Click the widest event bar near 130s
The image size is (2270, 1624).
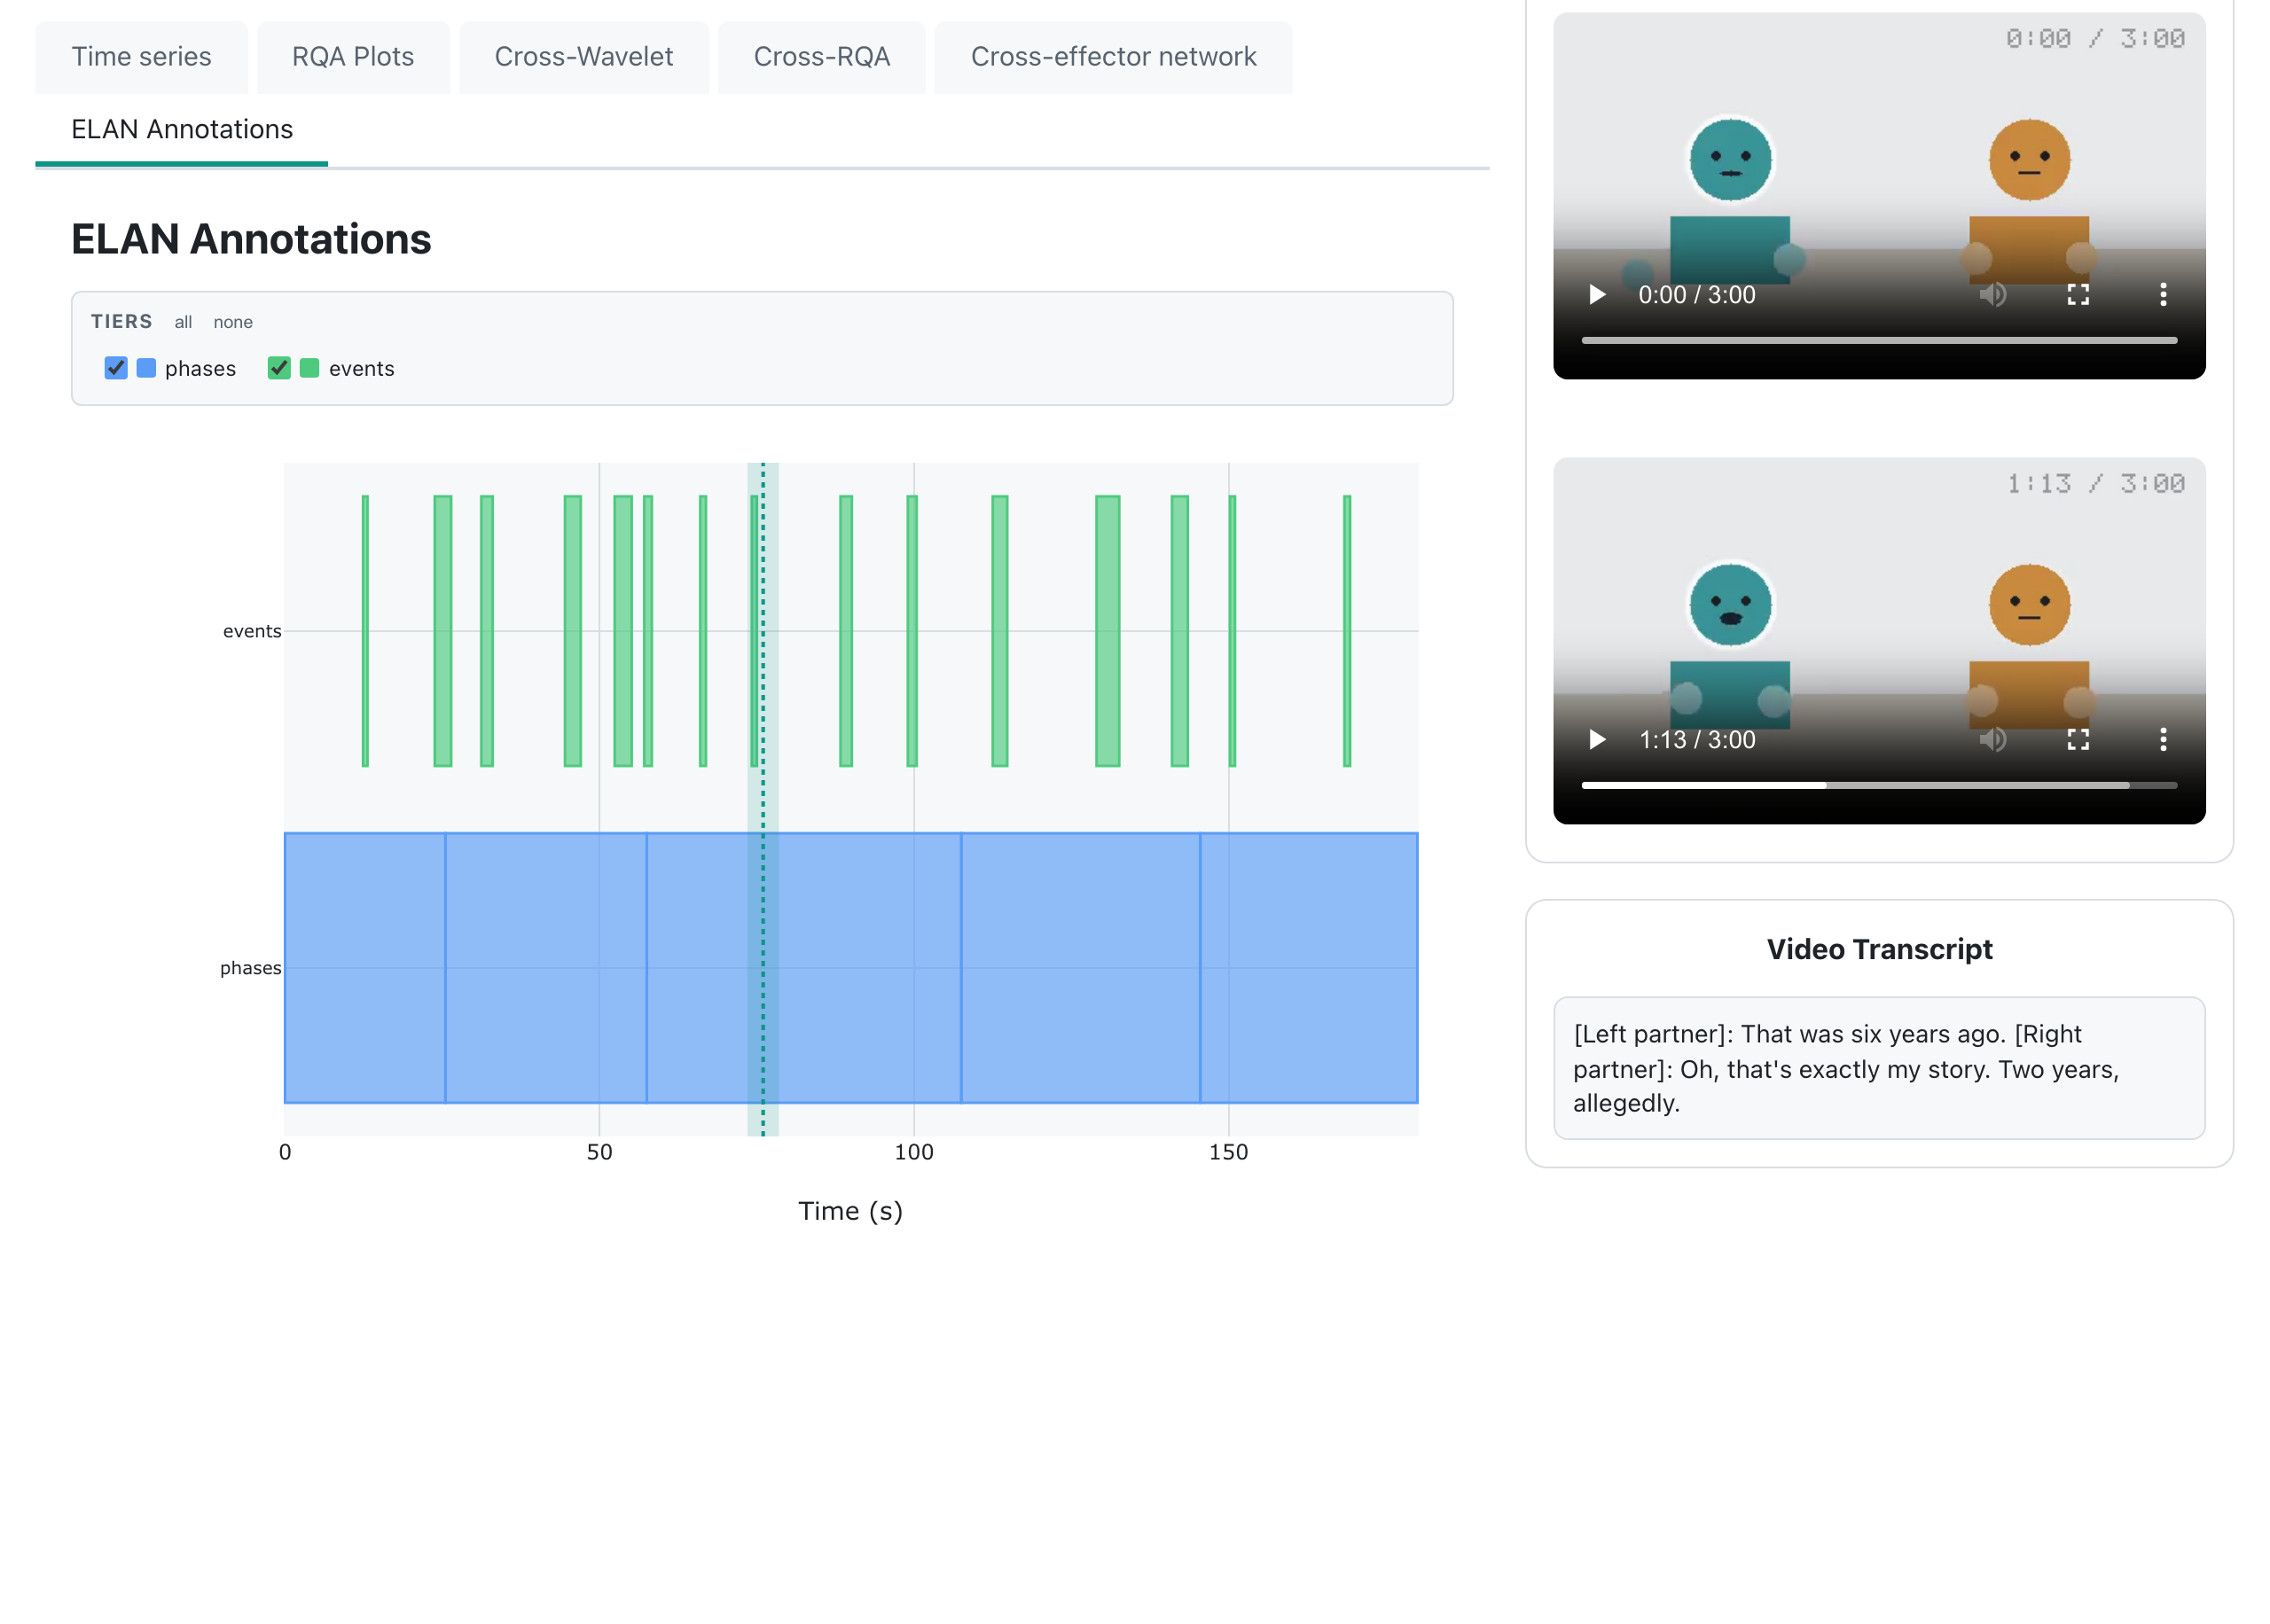click(1108, 631)
